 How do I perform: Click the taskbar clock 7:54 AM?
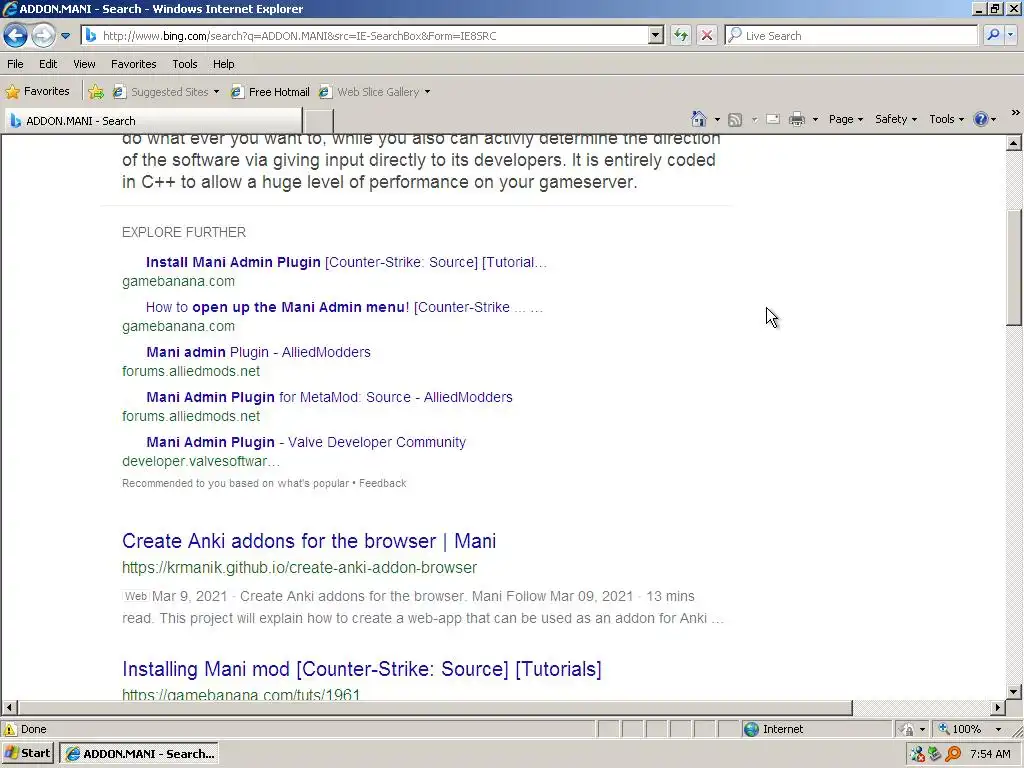(x=990, y=754)
